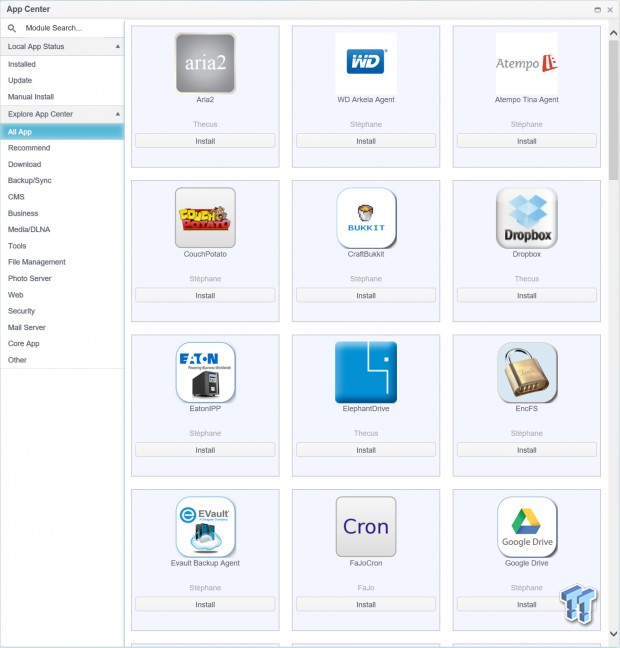Screen dimensions: 620x648
Task: Select the Security category
Action: click(21, 311)
